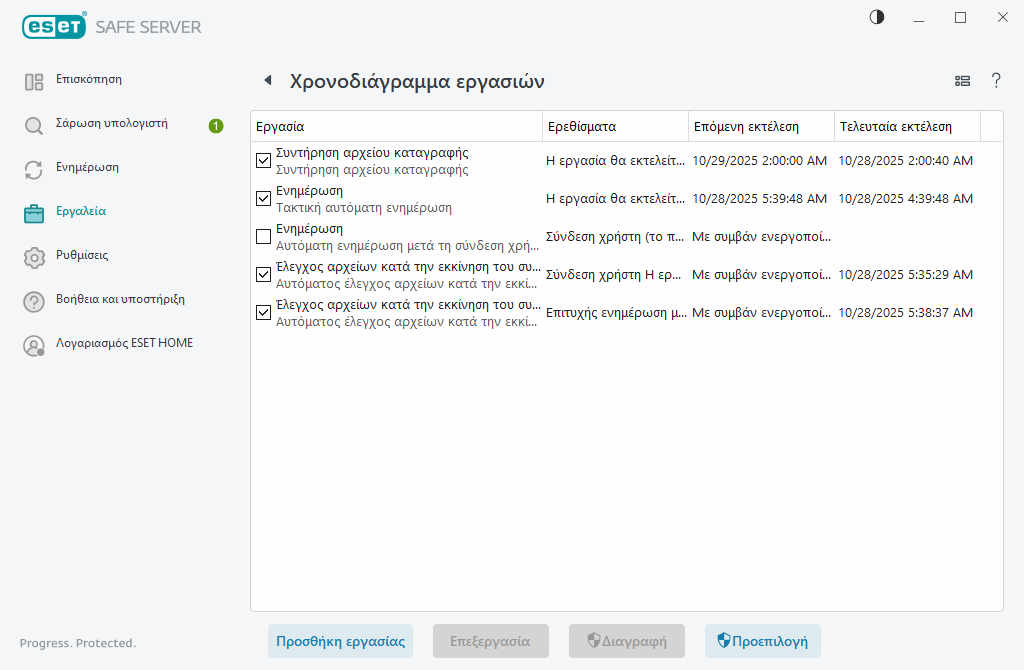Screen dimensions: 1024x670
Task: Click the Update refresh arrows icon
Action: pos(34,170)
